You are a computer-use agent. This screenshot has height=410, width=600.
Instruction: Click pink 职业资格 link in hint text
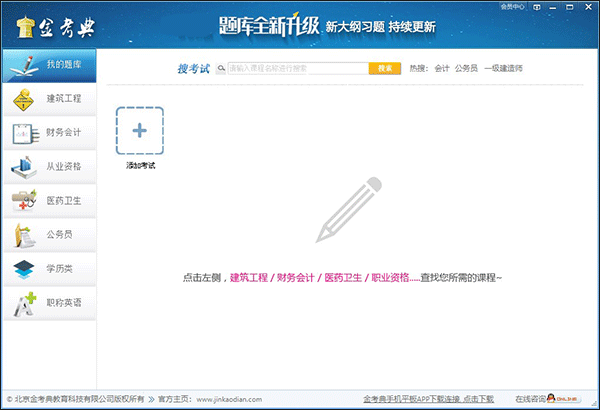click(x=390, y=278)
